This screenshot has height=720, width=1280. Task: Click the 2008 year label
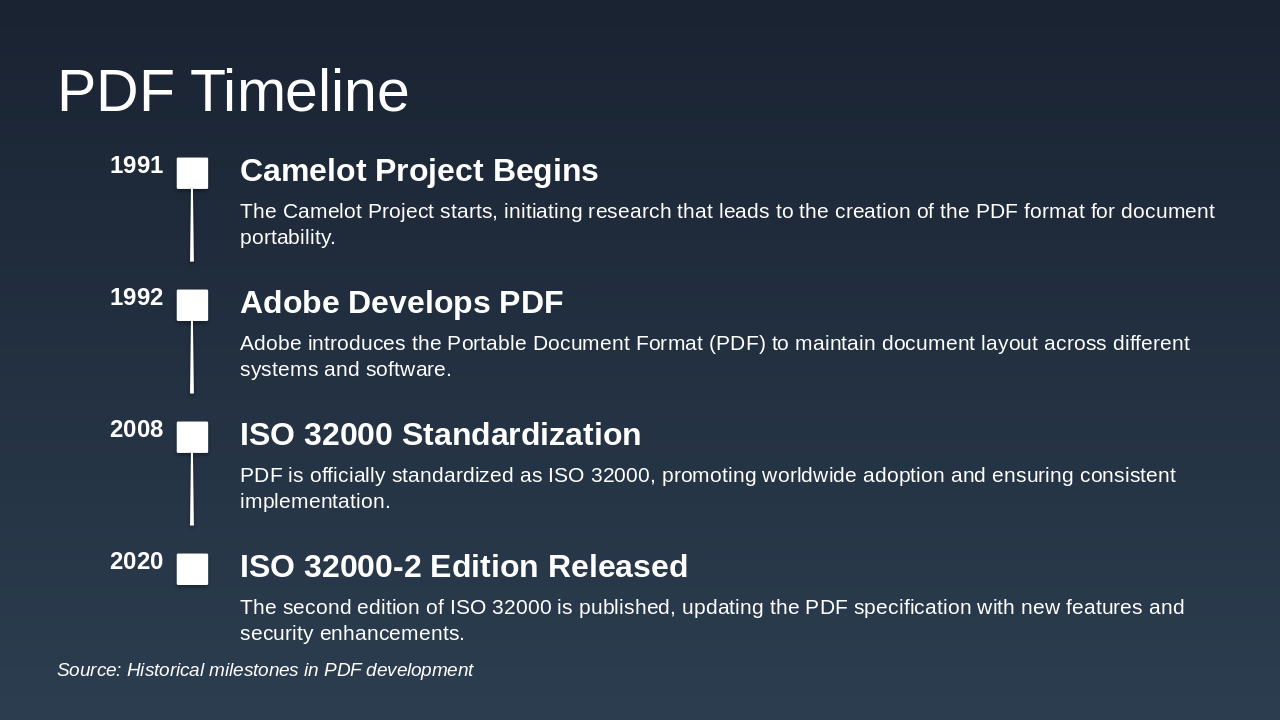coord(136,430)
